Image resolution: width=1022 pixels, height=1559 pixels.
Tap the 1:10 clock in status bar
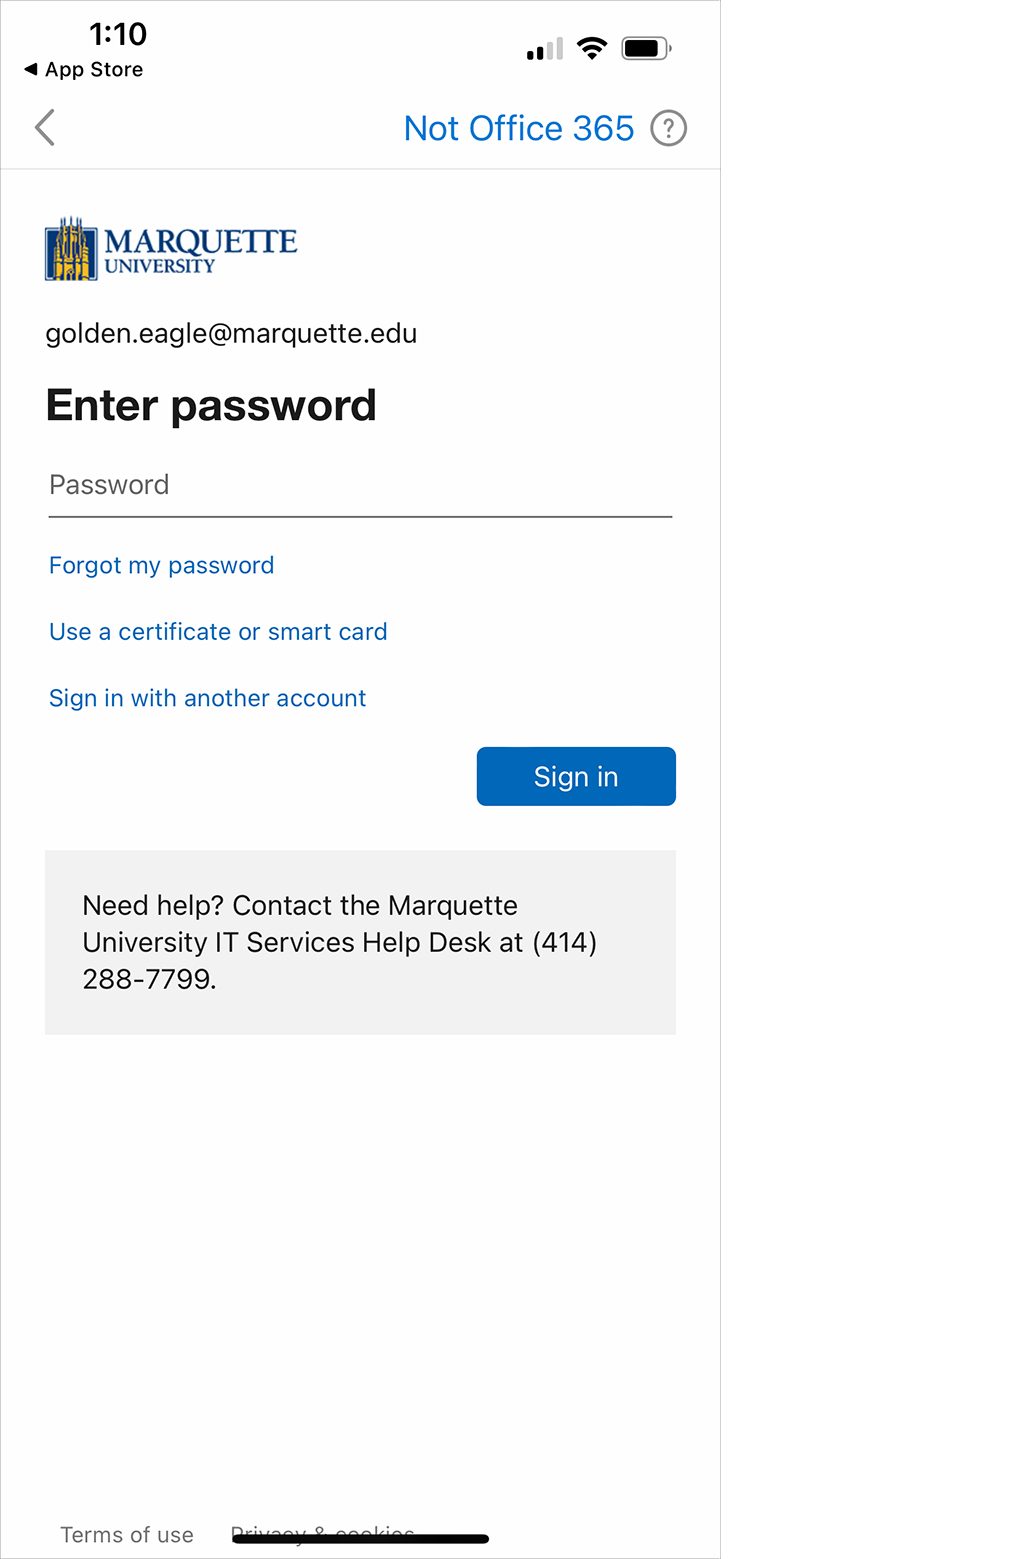118,34
